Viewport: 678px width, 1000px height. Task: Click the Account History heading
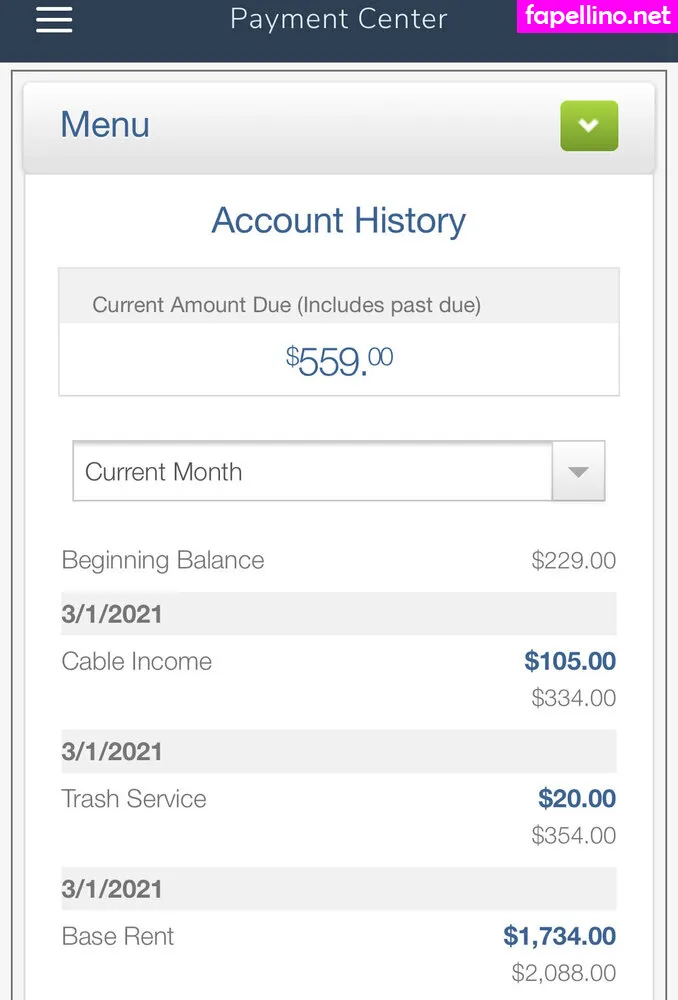click(339, 220)
